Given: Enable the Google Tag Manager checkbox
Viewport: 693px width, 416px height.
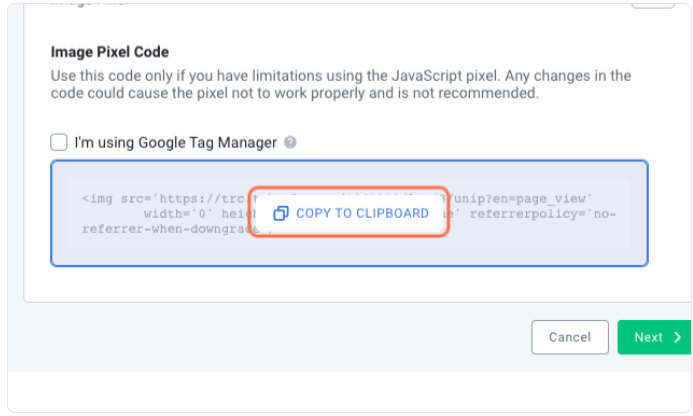Looking at the screenshot, I should [59, 143].
